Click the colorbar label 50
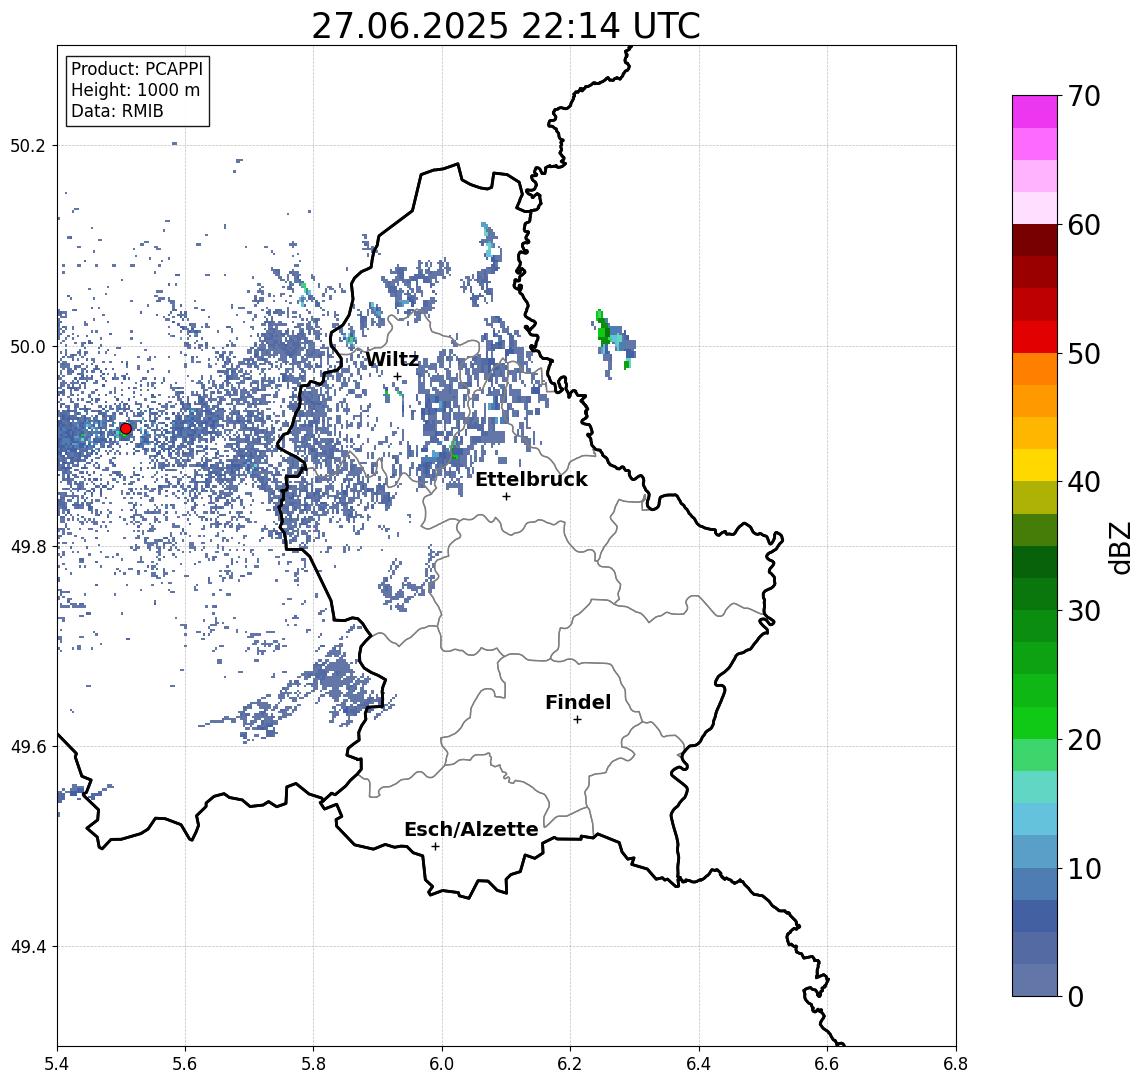 tap(1084, 354)
